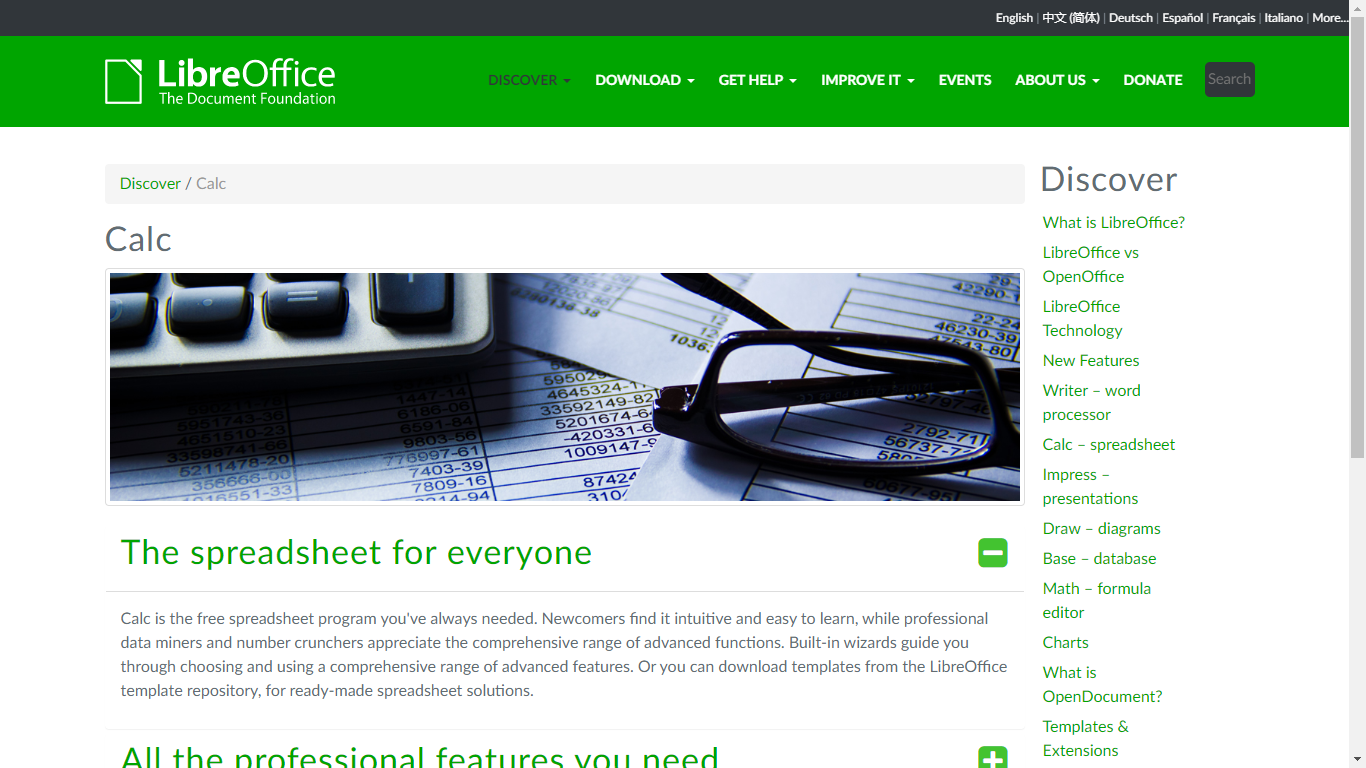Click the 'Discover' sidebar heading

pyautogui.click(x=1109, y=180)
